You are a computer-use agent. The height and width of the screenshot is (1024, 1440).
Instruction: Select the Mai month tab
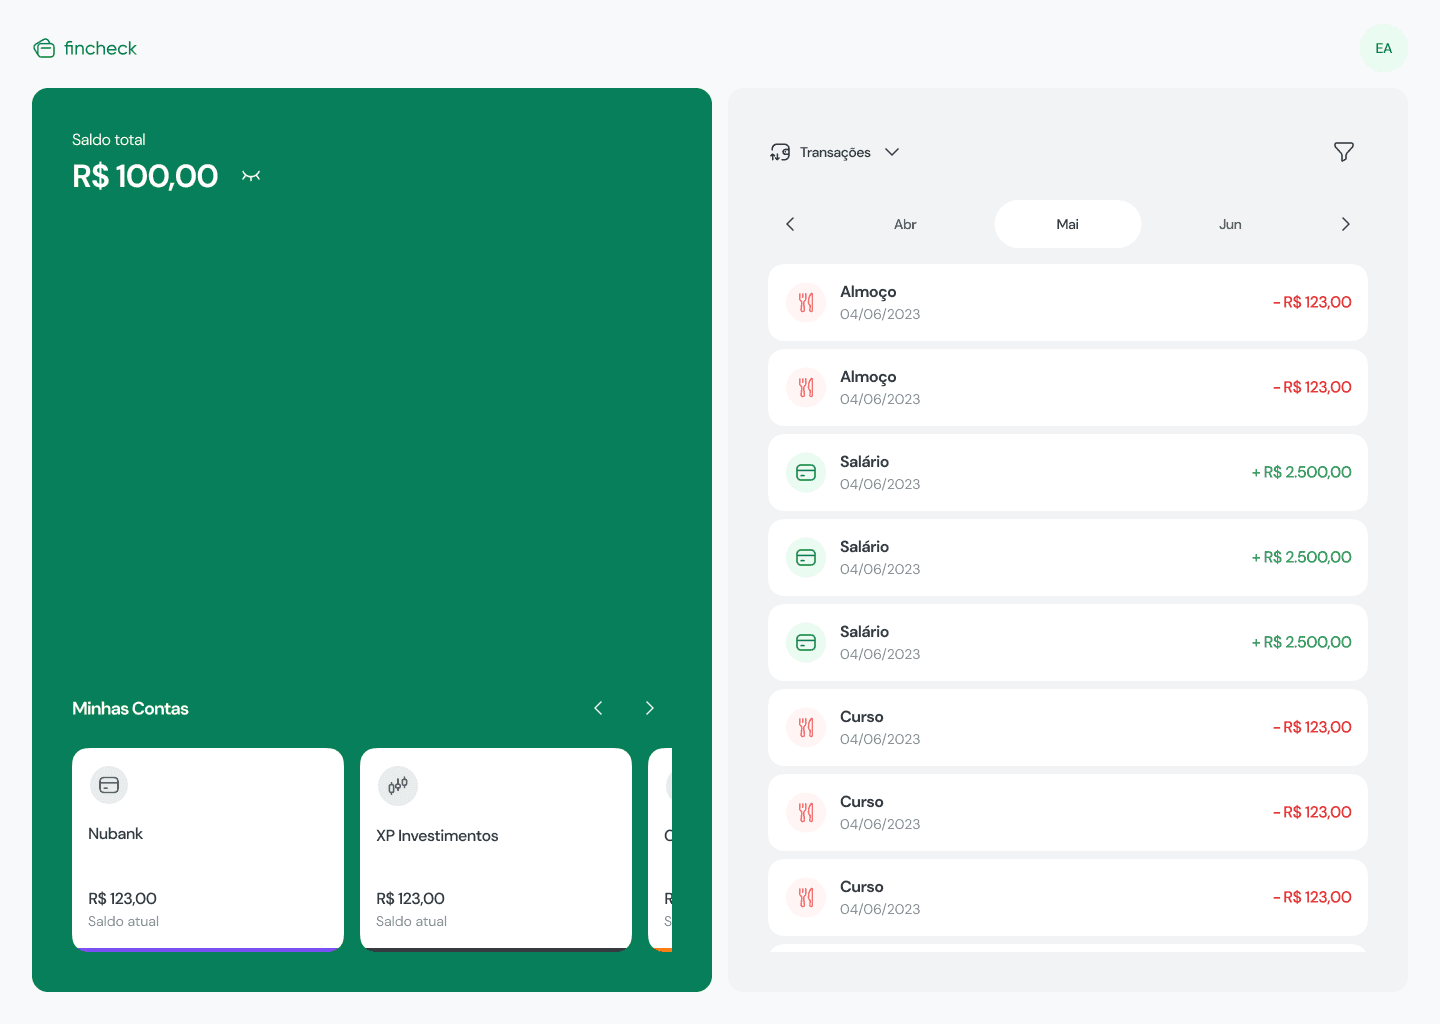(x=1067, y=224)
